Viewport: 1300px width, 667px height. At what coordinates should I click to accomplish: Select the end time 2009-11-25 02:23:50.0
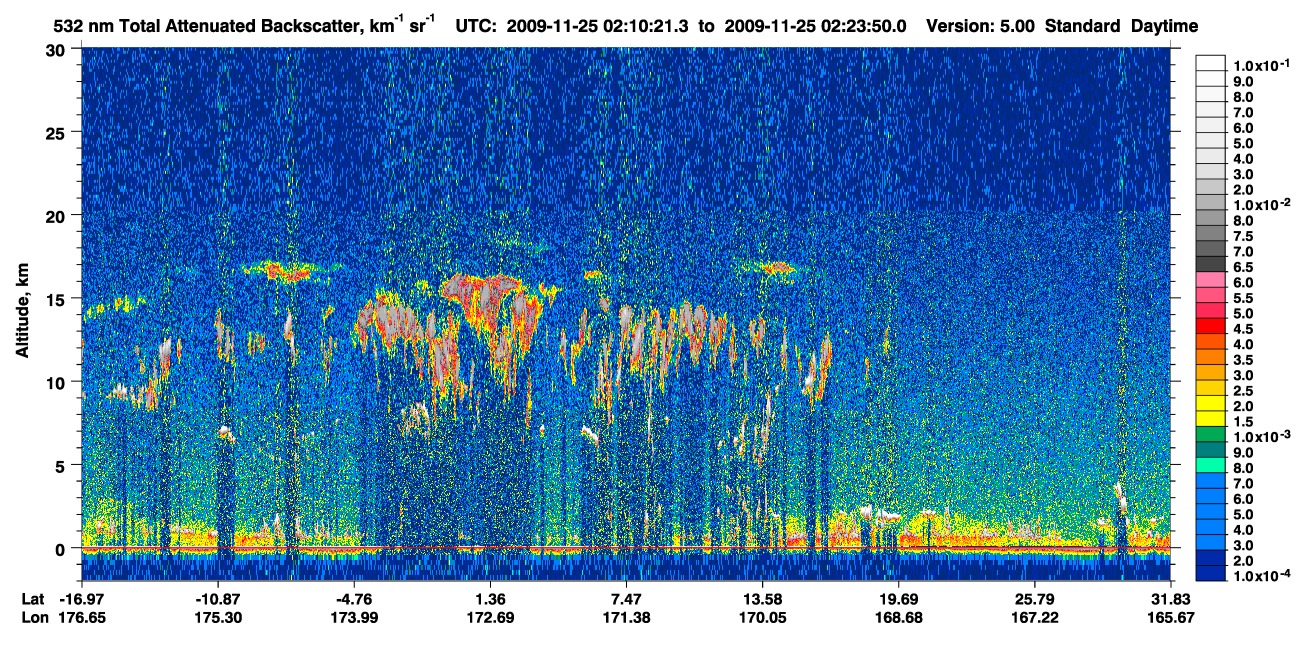(x=814, y=26)
